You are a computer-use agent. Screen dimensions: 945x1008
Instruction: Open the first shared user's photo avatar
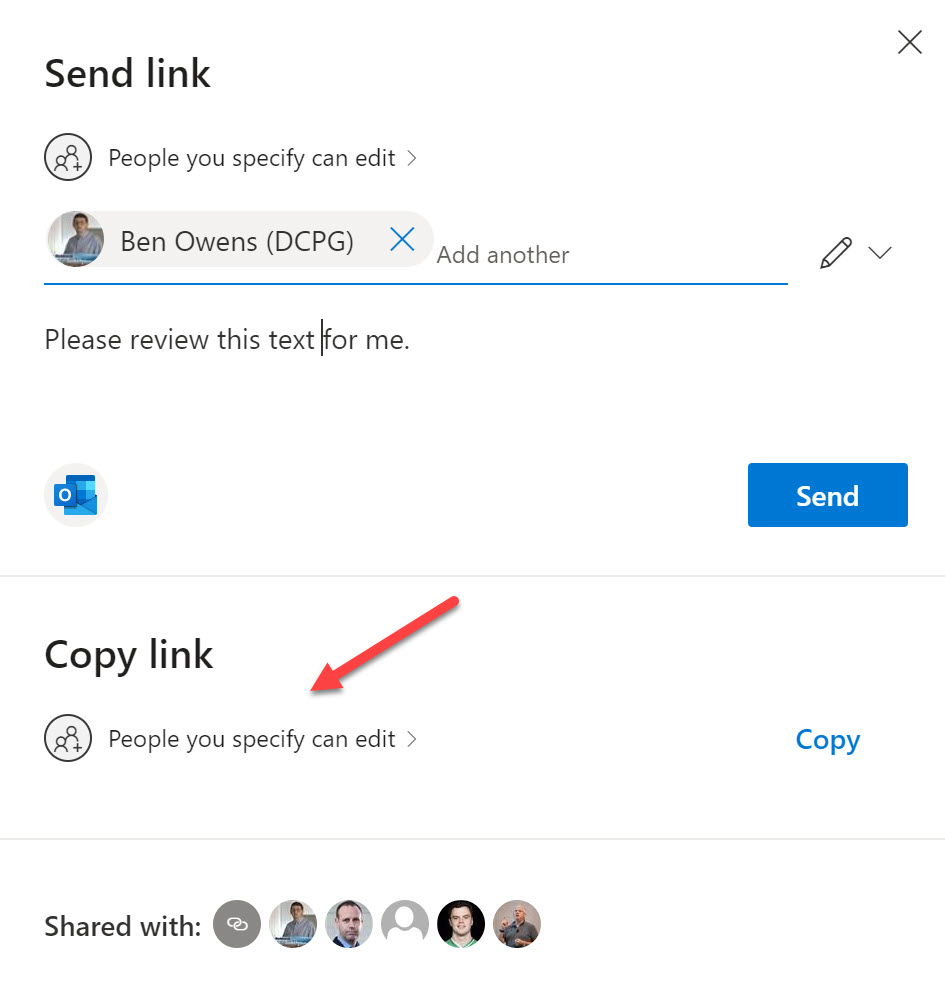click(293, 924)
